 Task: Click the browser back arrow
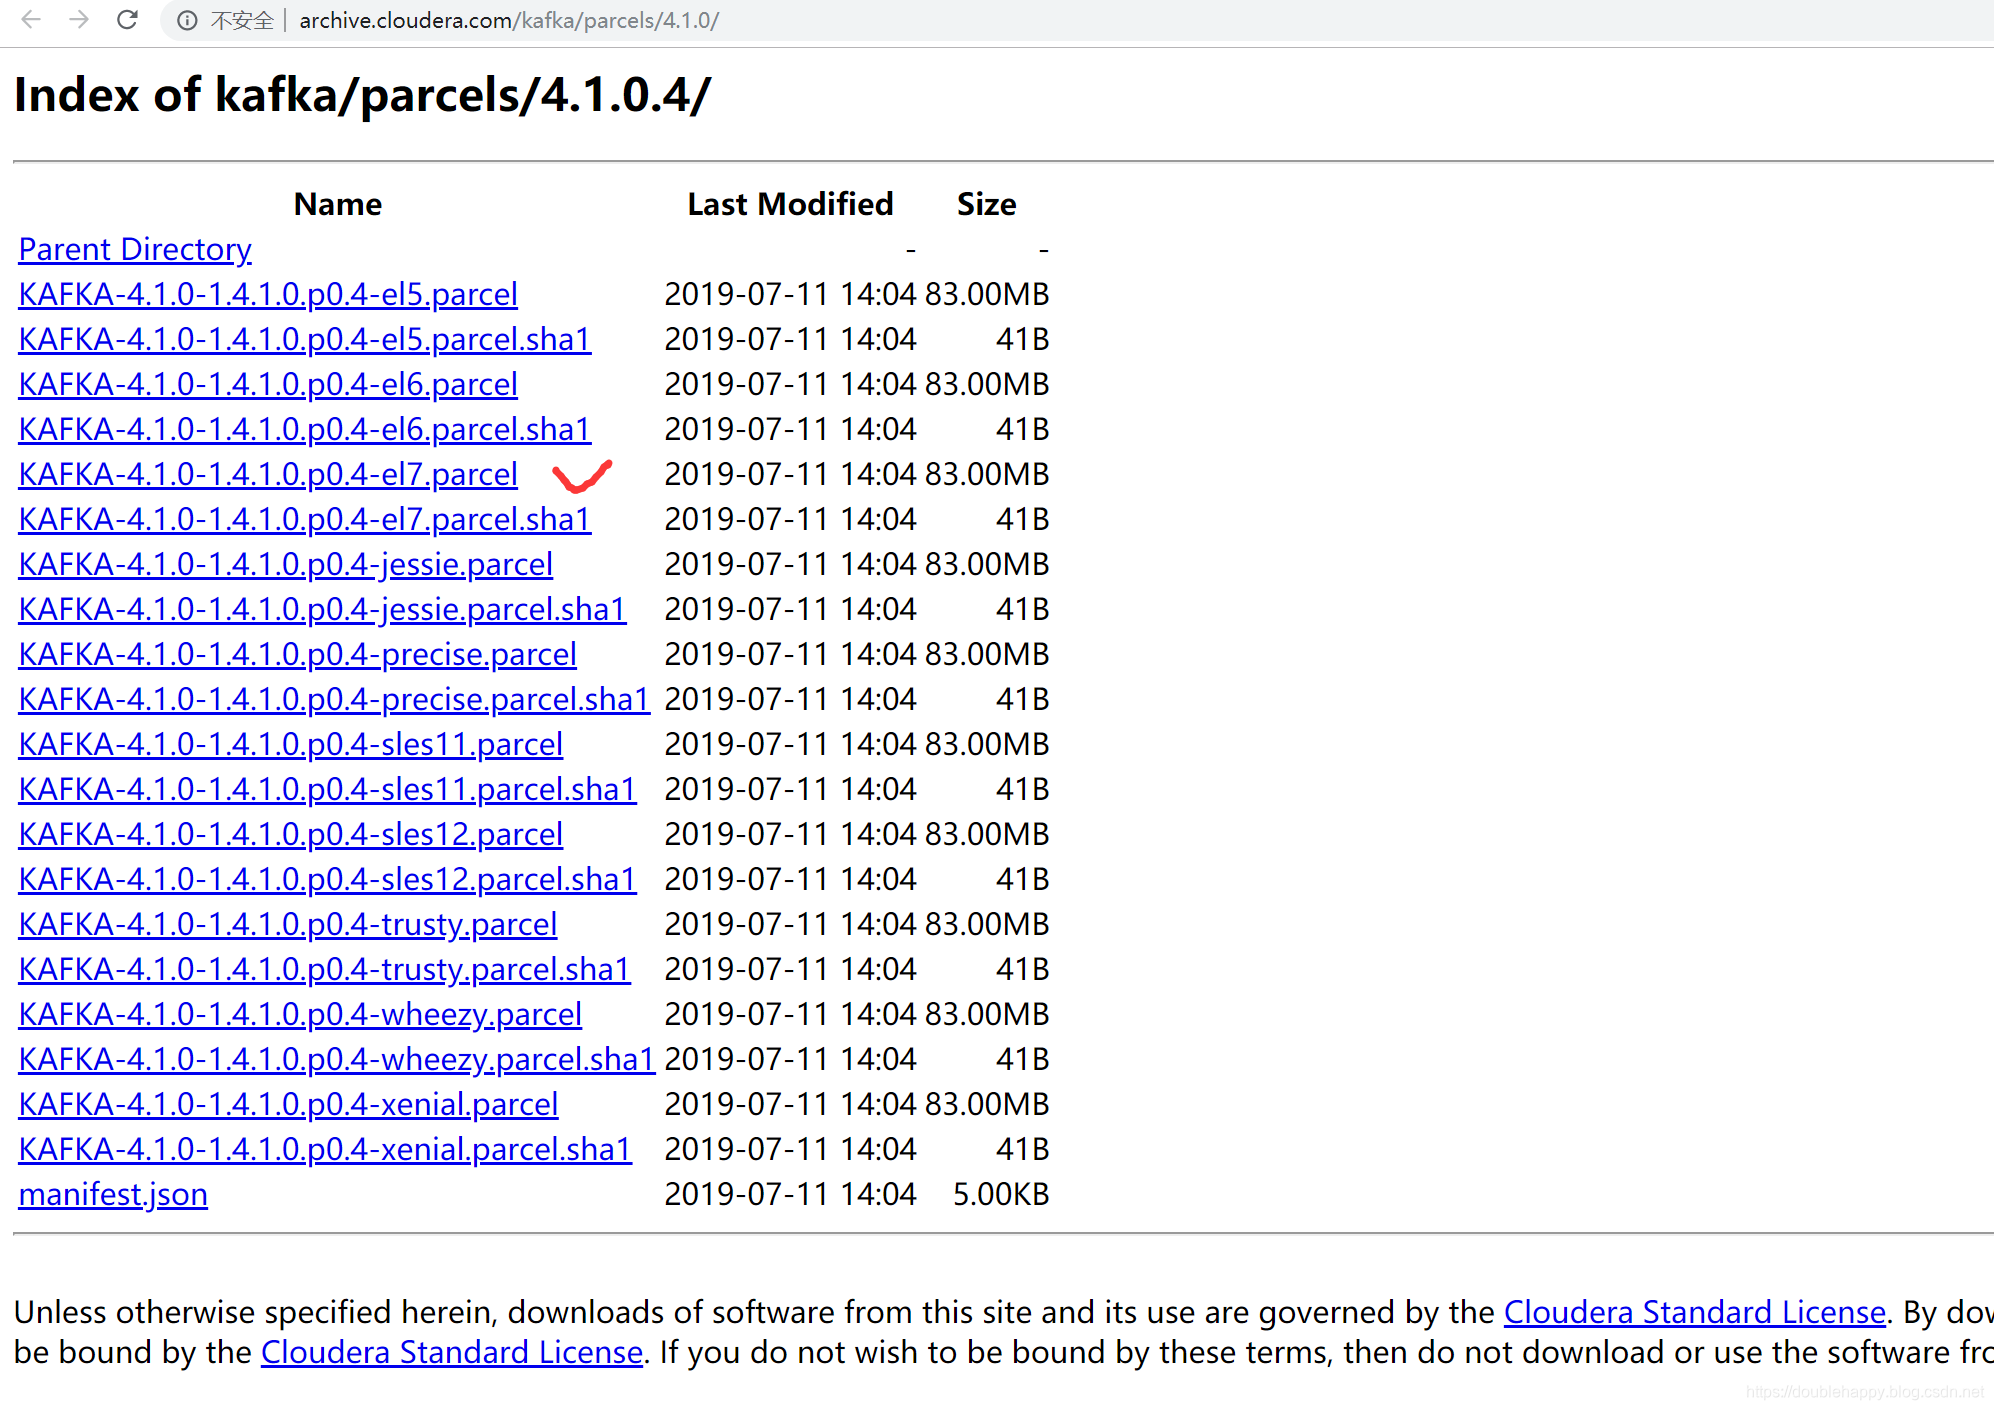pyautogui.click(x=30, y=20)
